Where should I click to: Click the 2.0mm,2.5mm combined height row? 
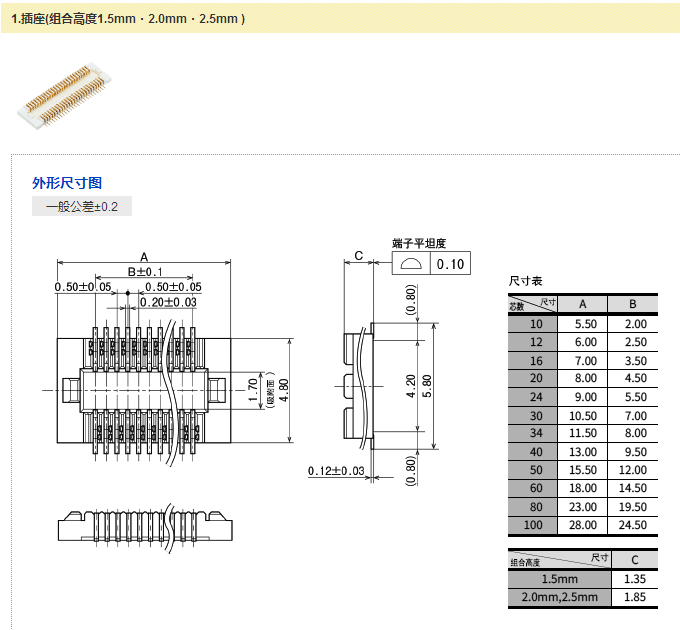583,598
